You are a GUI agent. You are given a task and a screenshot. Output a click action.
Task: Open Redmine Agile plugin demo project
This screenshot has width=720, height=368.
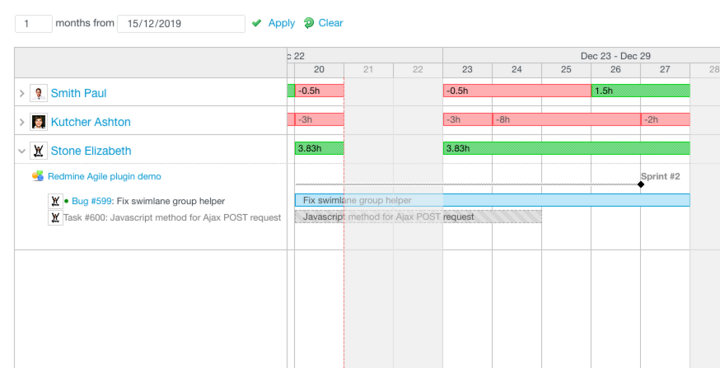pyautogui.click(x=104, y=176)
